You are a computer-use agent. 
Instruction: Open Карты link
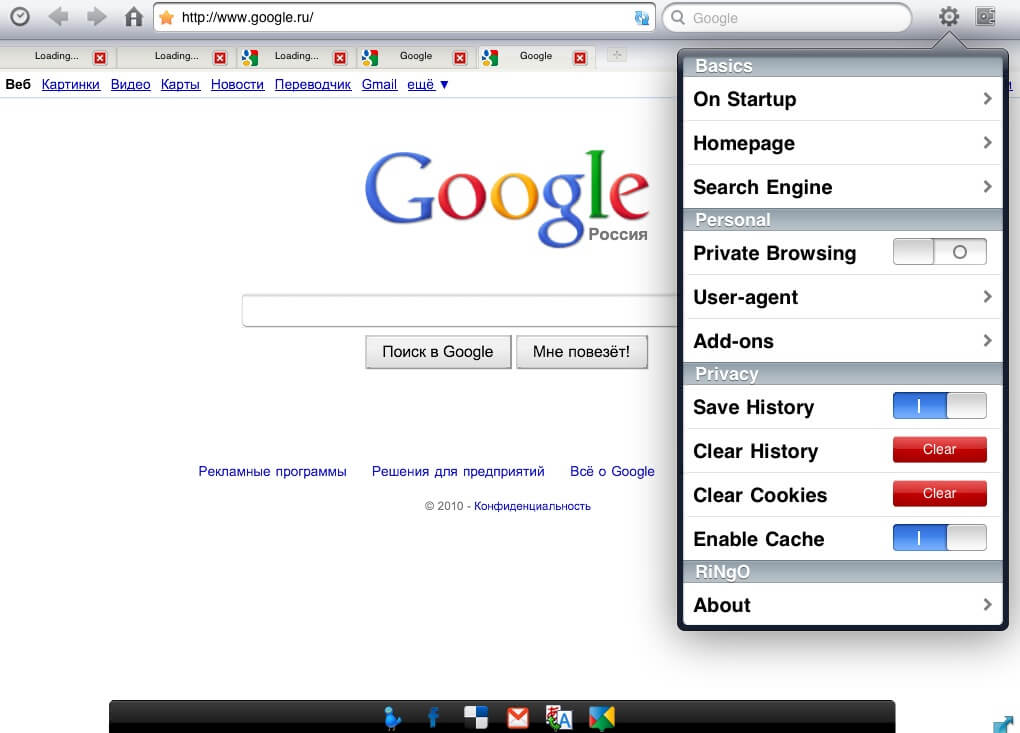click(180, 85)
